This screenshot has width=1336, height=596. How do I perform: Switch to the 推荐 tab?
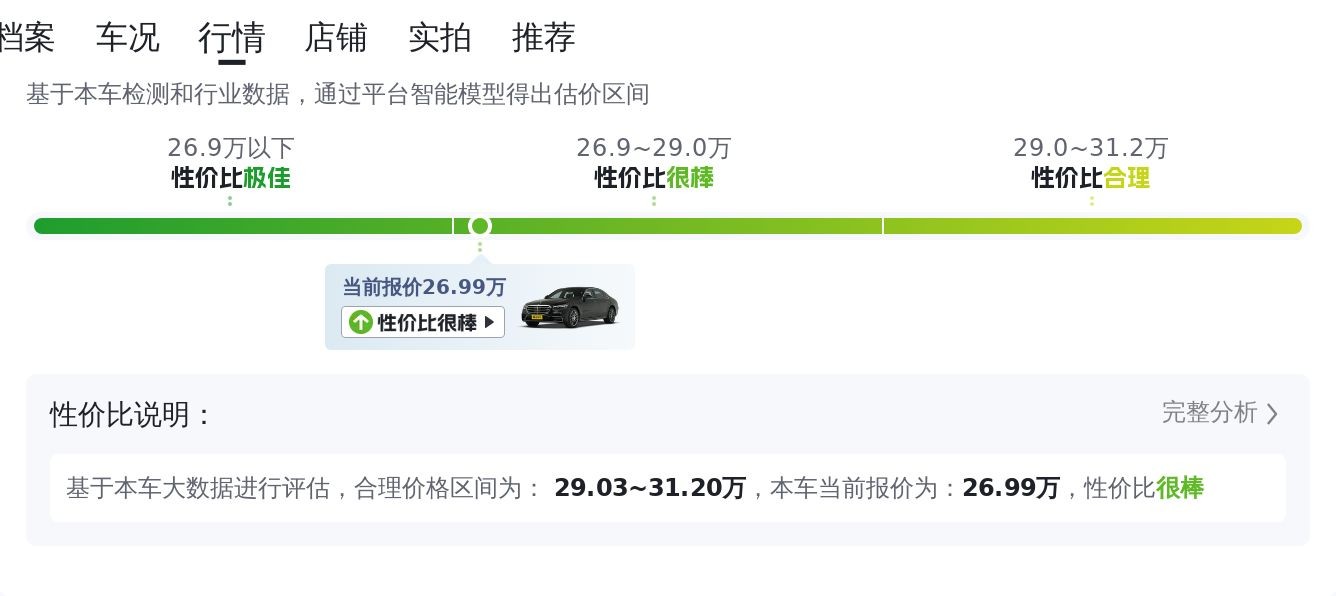pyautogui.click(x=544, y=38)
